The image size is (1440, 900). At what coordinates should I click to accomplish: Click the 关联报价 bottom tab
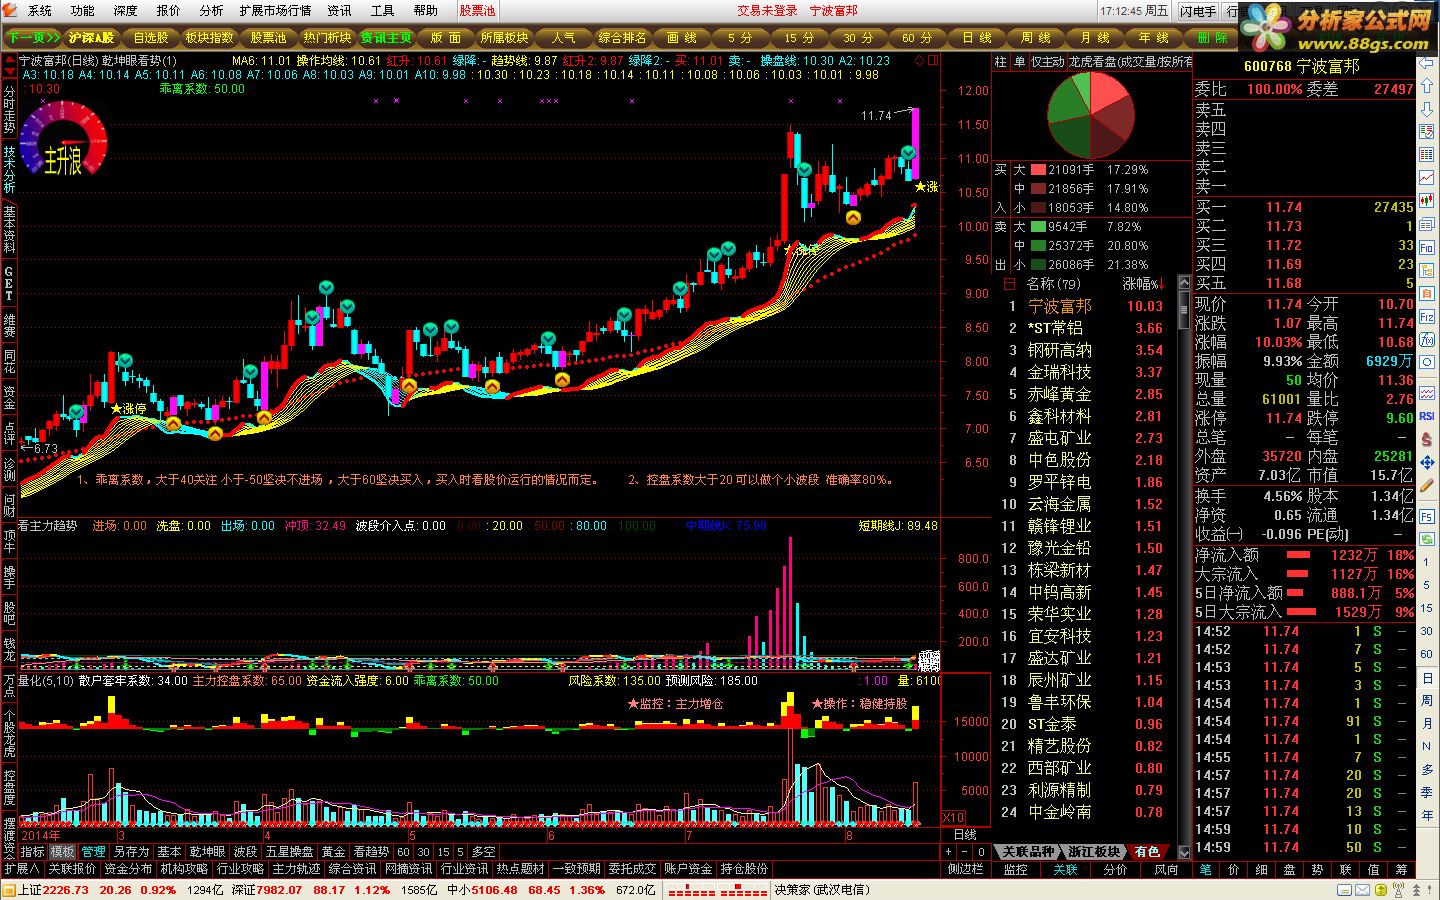pyautogui.click(x=71, y=869)
